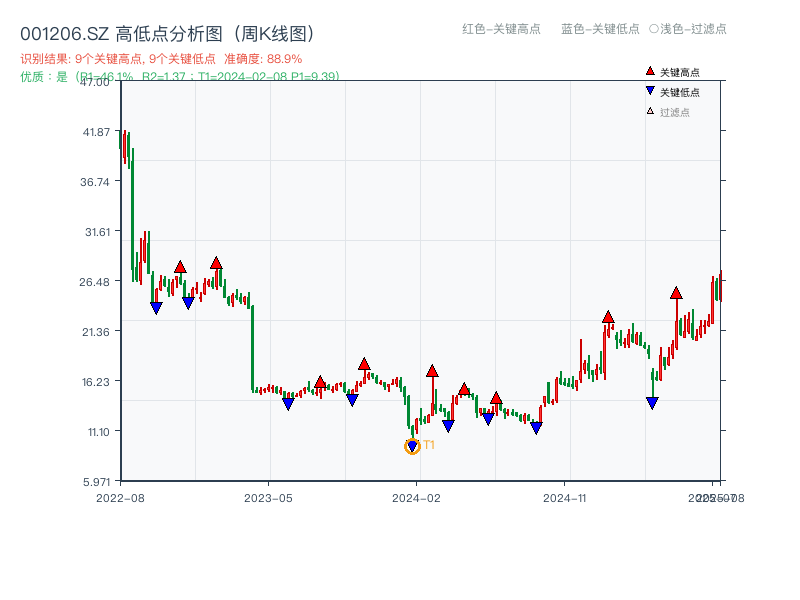Screen dimensions: 800x600
Task: Click the blue low marker inside the orange circle
Action: pos(411,444)
